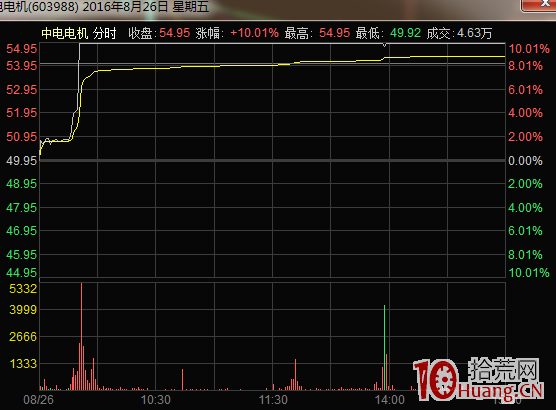Close the 603988 chart window

(x=538, y=5)
